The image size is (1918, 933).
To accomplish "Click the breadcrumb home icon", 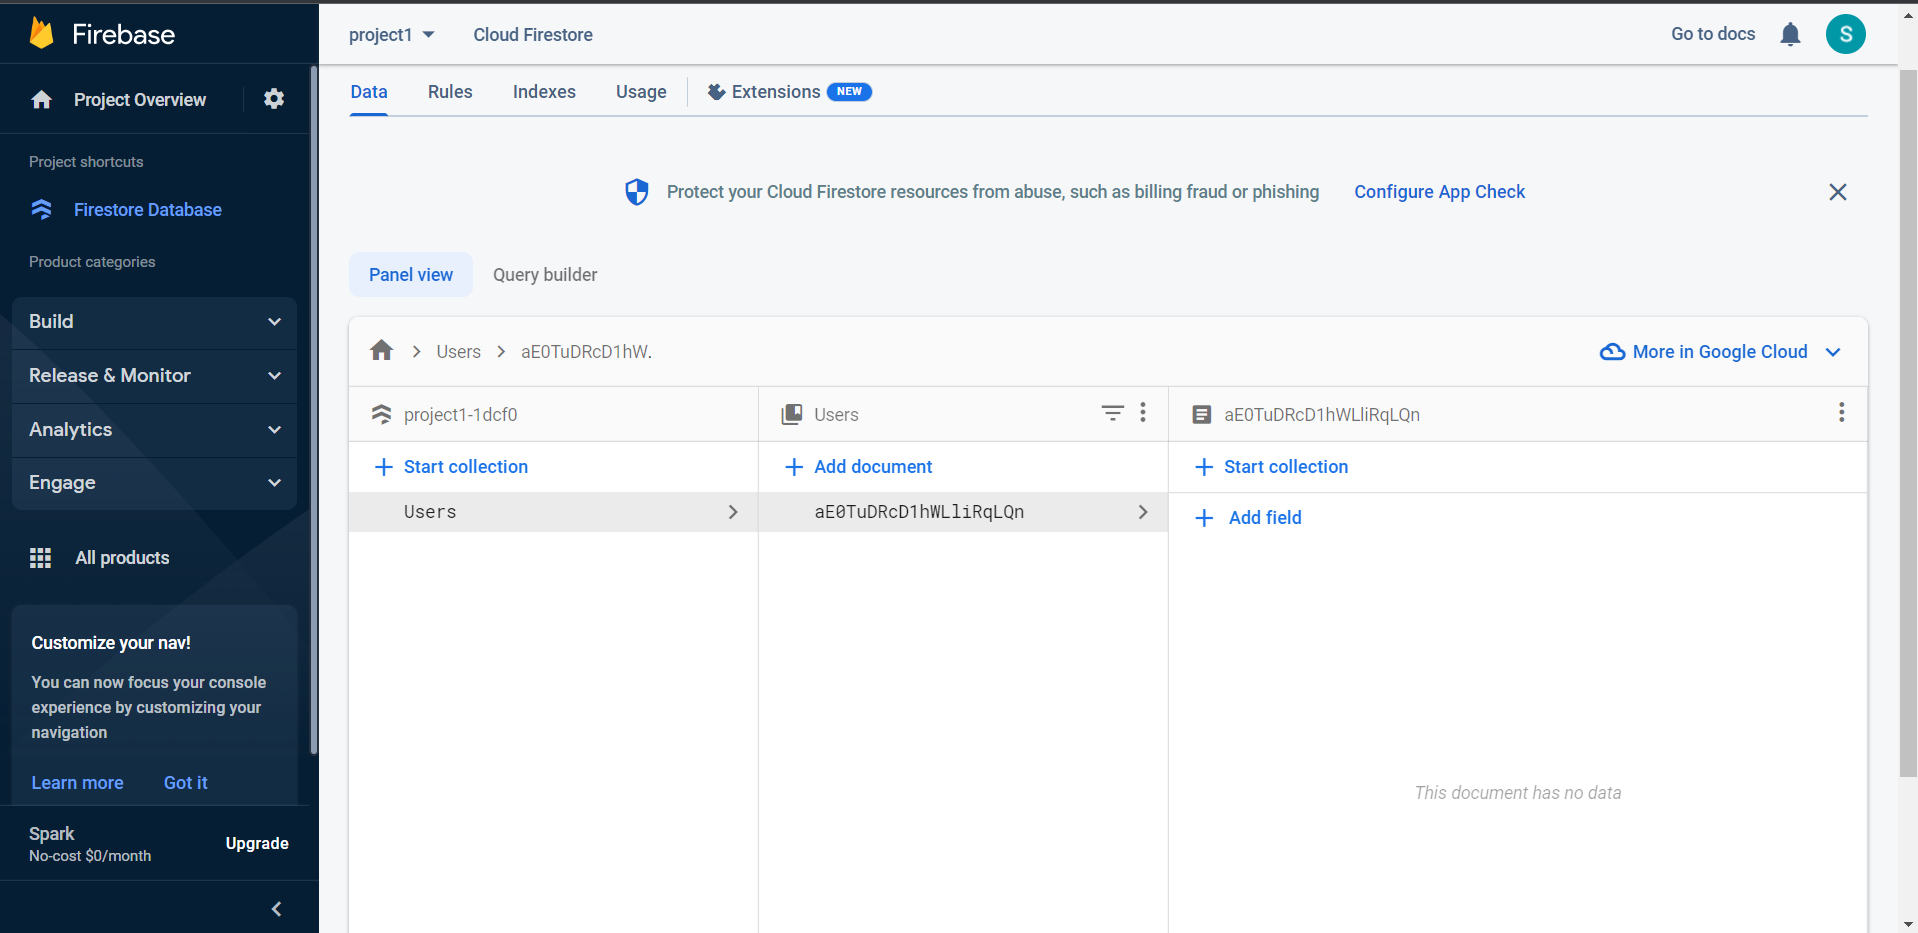I will tap(381, 351).
